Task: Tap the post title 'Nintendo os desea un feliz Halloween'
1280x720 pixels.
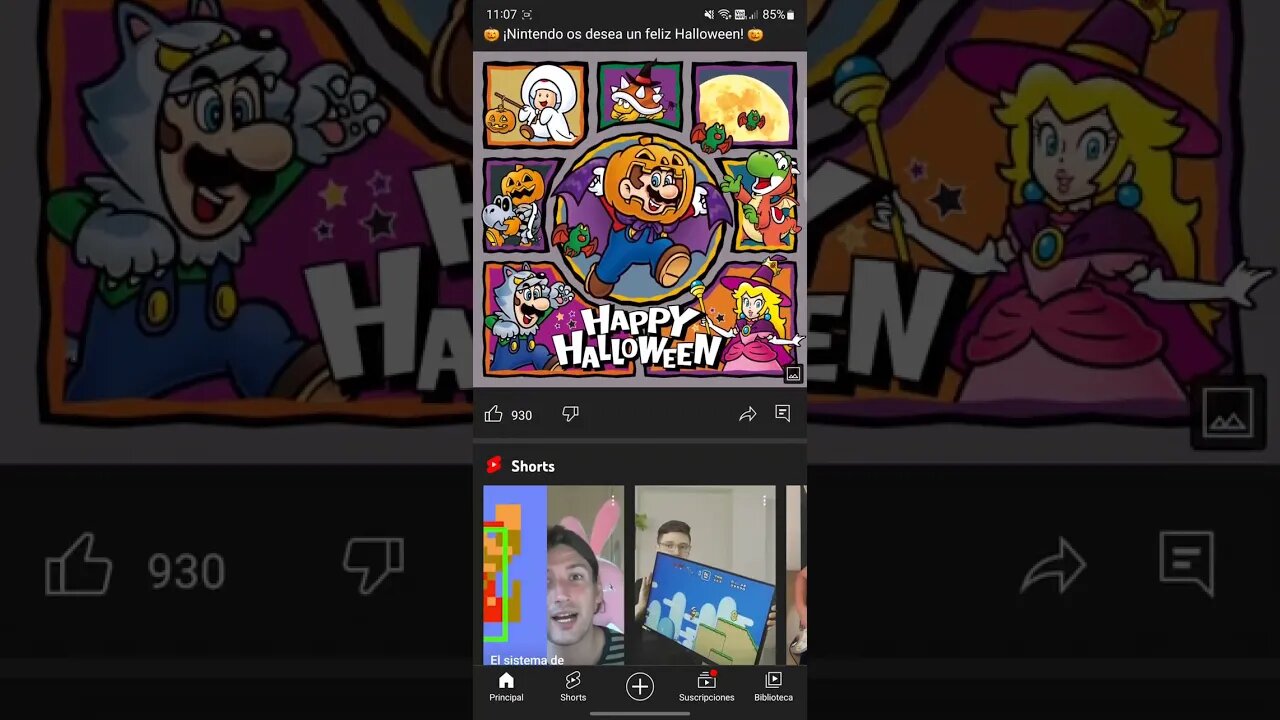Action: pos(623,34)
